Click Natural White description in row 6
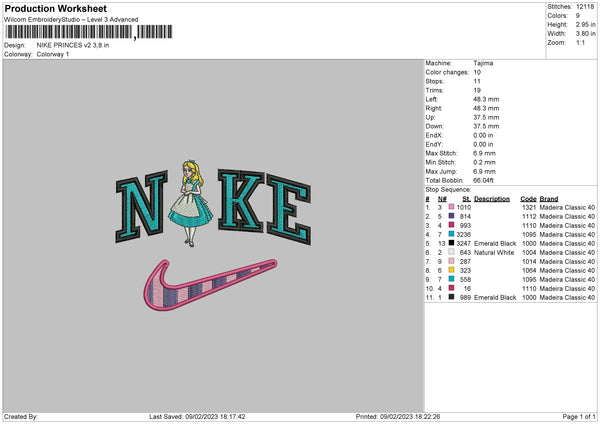The height and width of the screenshot is (424, 600). 494,253
